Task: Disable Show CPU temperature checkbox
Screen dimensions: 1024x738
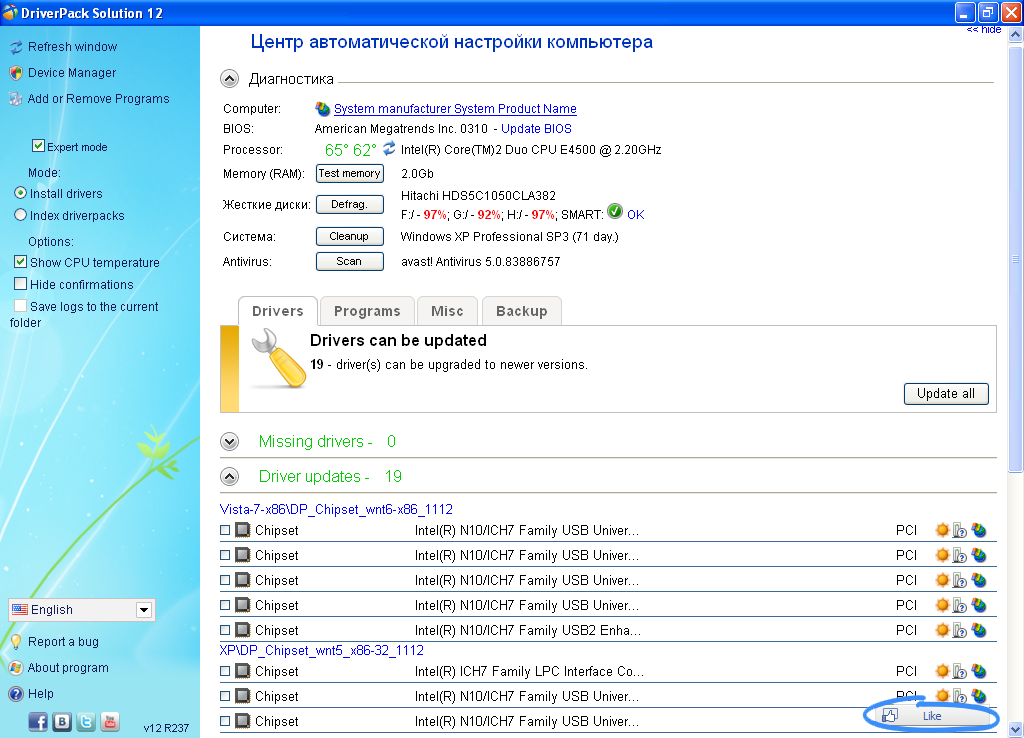Action: pyautogui.click(x=20, y=261)
